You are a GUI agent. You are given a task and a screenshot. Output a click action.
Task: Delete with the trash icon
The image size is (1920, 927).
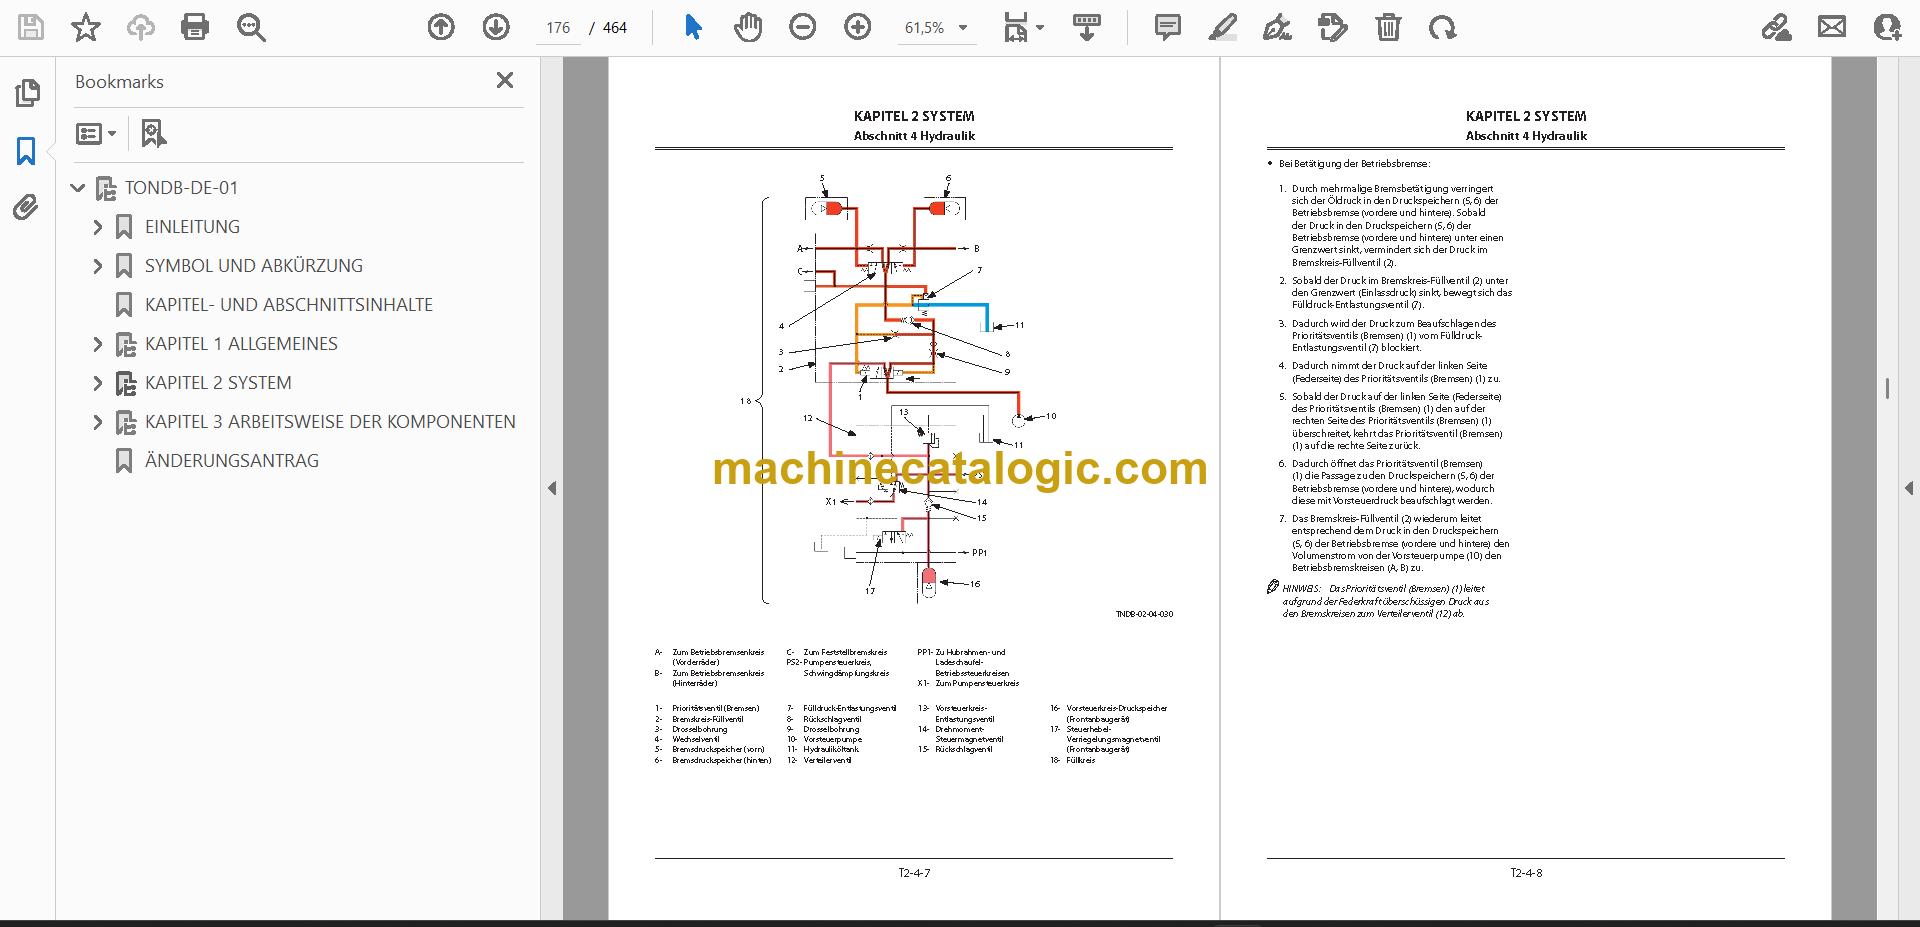(1388, 27)
